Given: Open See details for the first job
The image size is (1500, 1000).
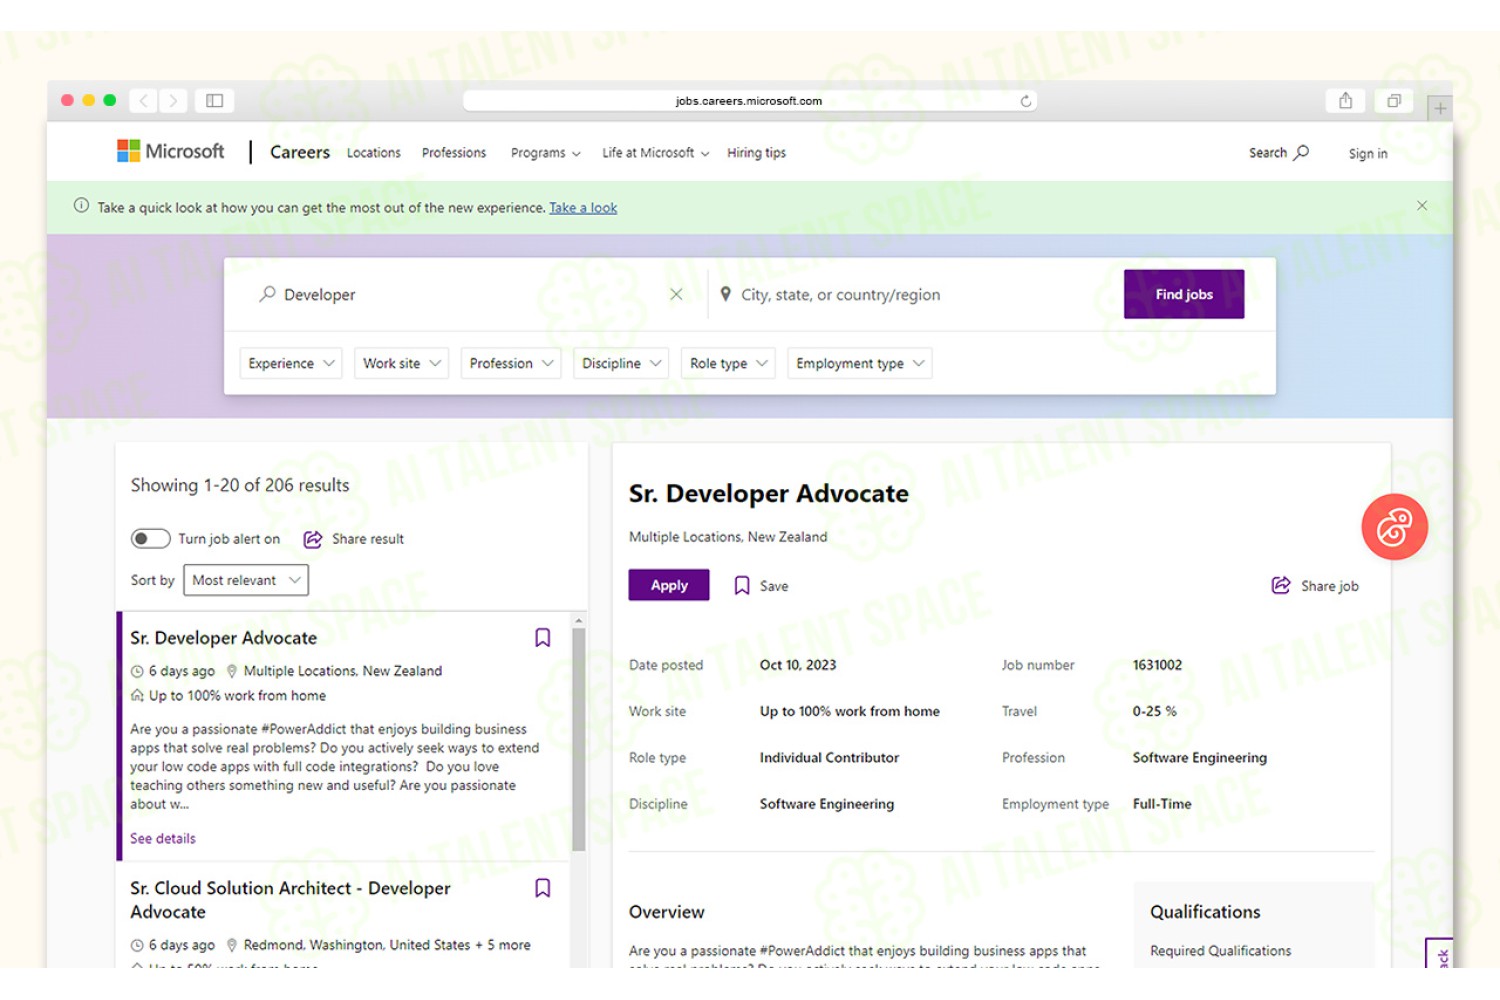Looking at the screenshot, I should click(163, 838).
